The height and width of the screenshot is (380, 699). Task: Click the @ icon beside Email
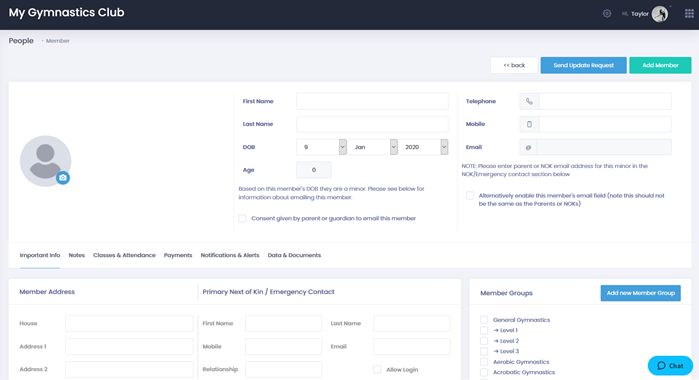tap(528, 147)
